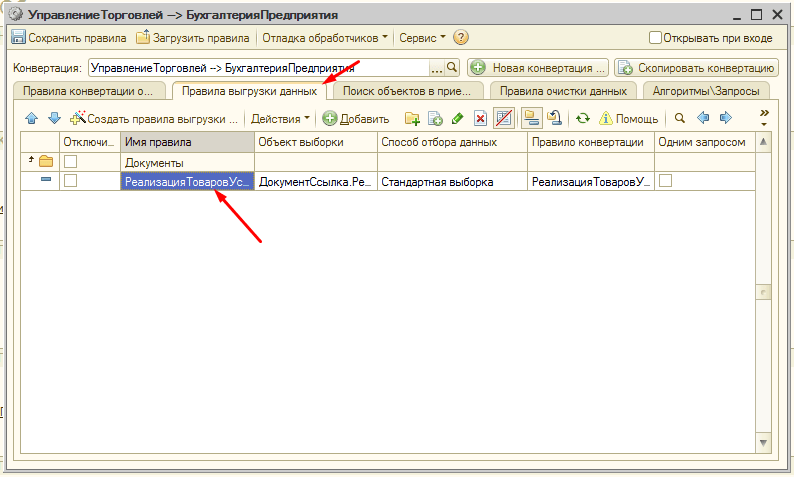
Task: Click Правило конвертации column header
Action: (x=591, y=142)
